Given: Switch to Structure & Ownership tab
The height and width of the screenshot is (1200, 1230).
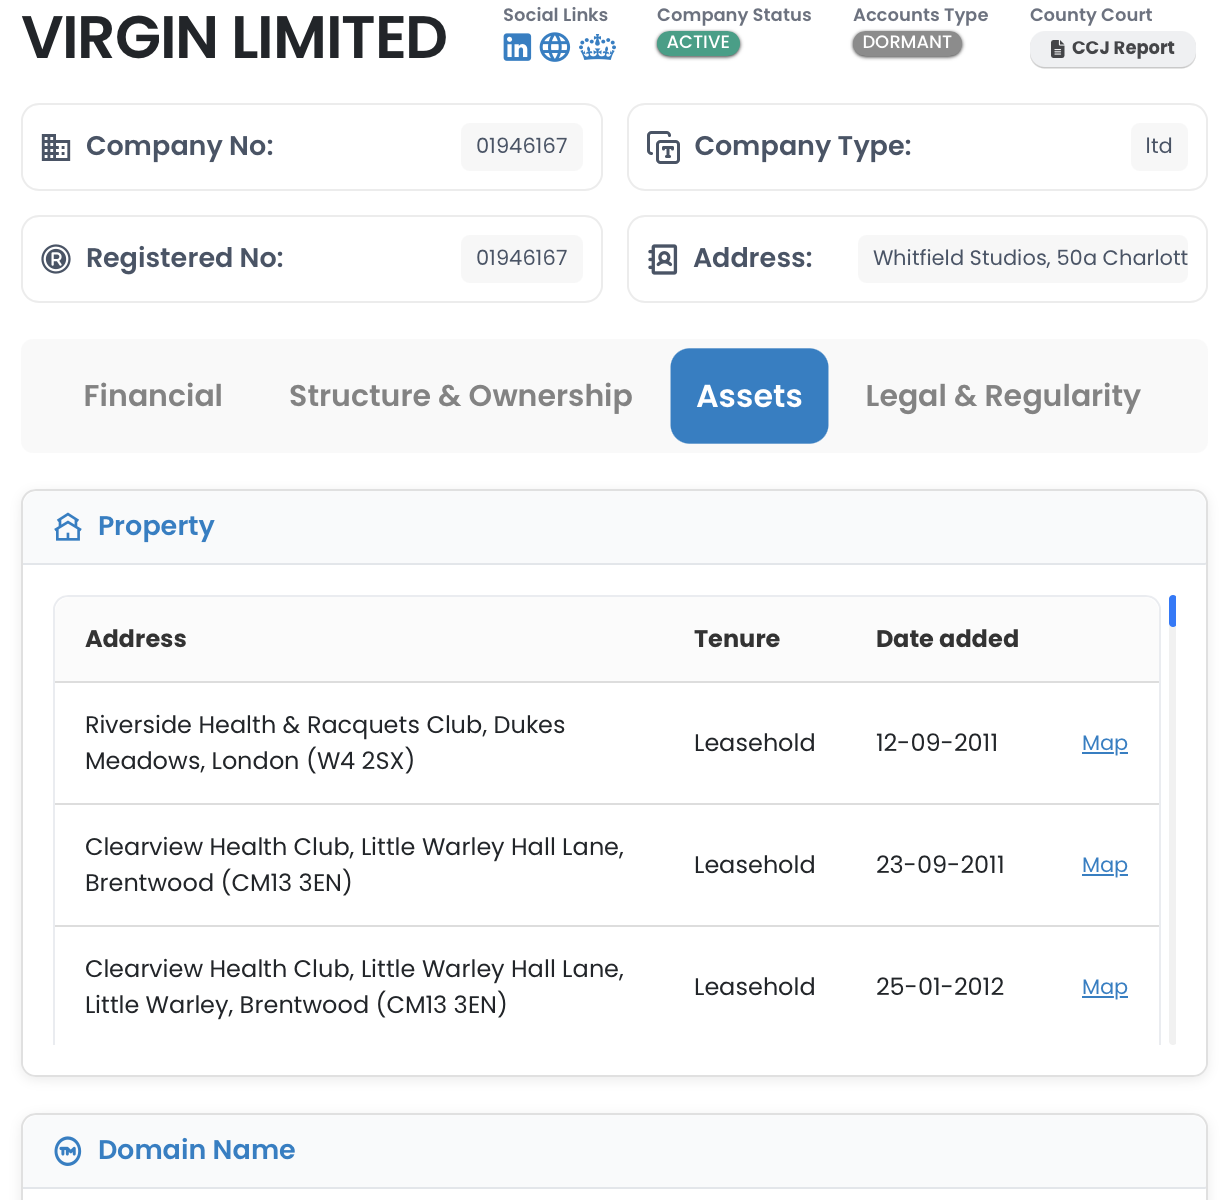Looking at the screenshot, I should tap(460, 396).
